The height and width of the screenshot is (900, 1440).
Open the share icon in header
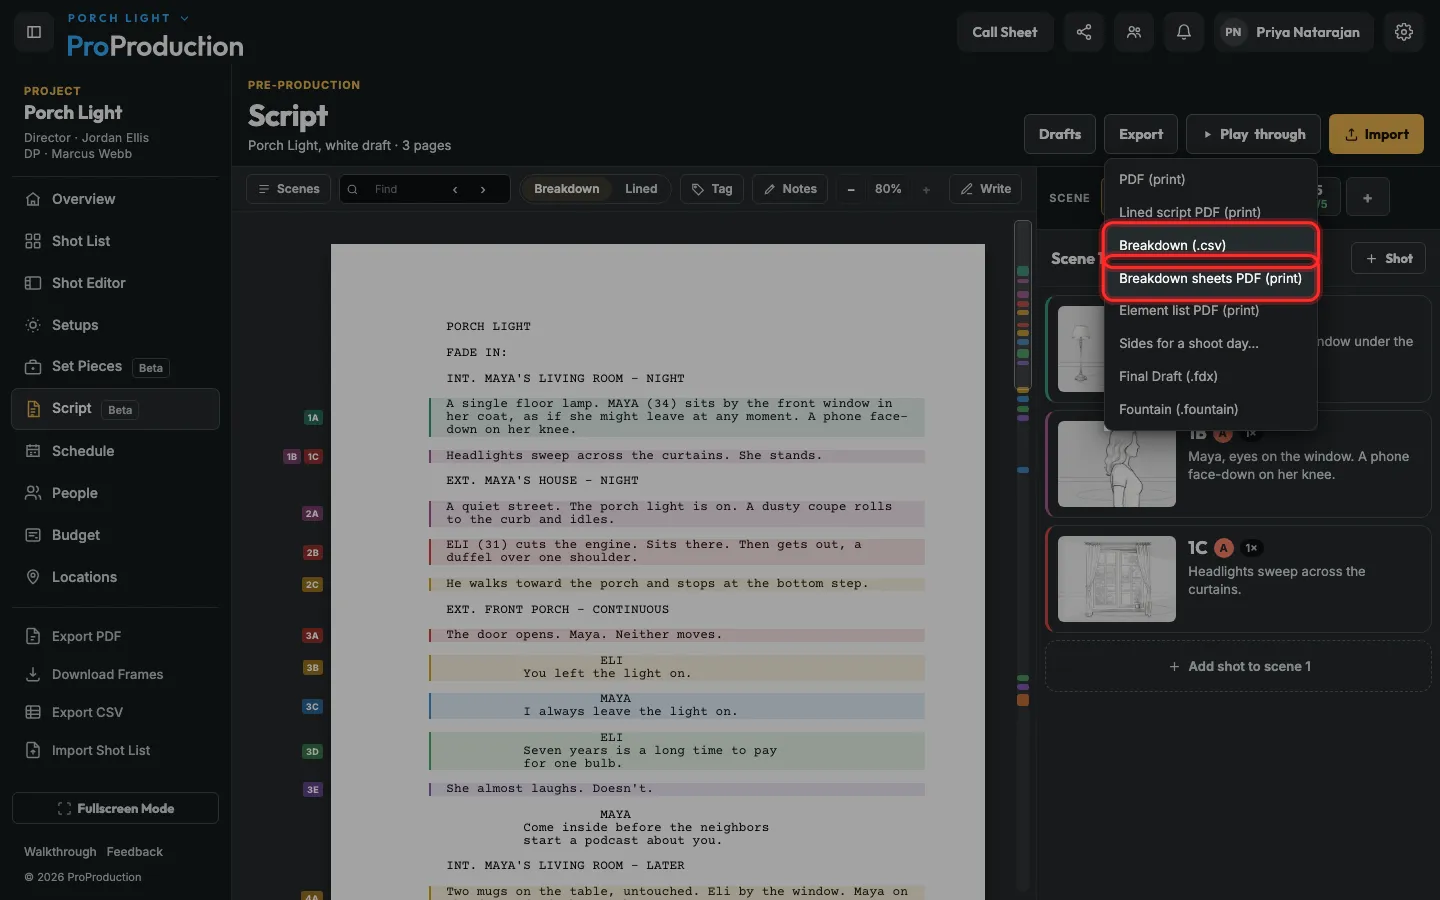coord(1084,32)
